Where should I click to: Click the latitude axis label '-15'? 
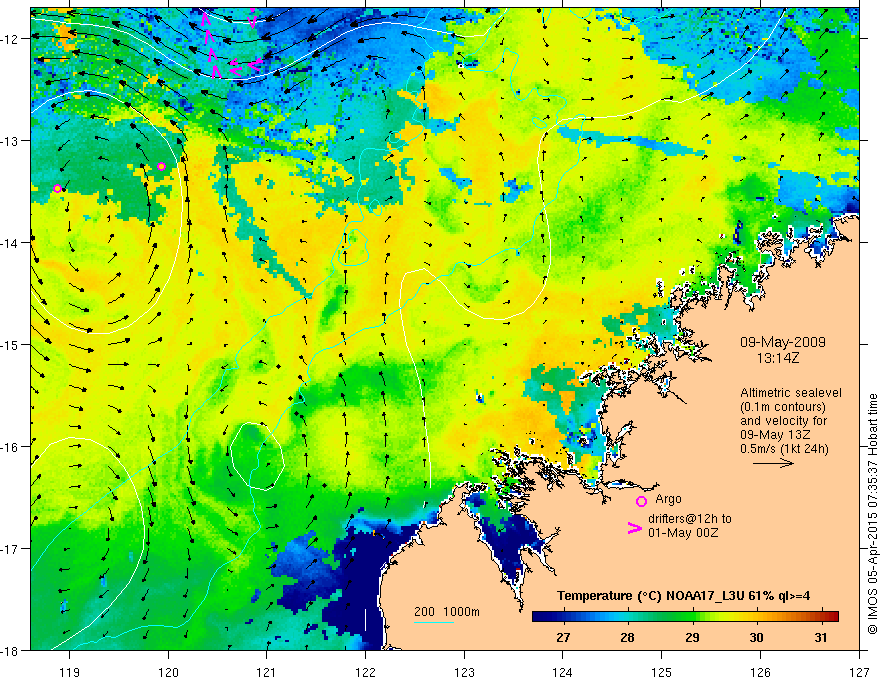click(11, 344)
